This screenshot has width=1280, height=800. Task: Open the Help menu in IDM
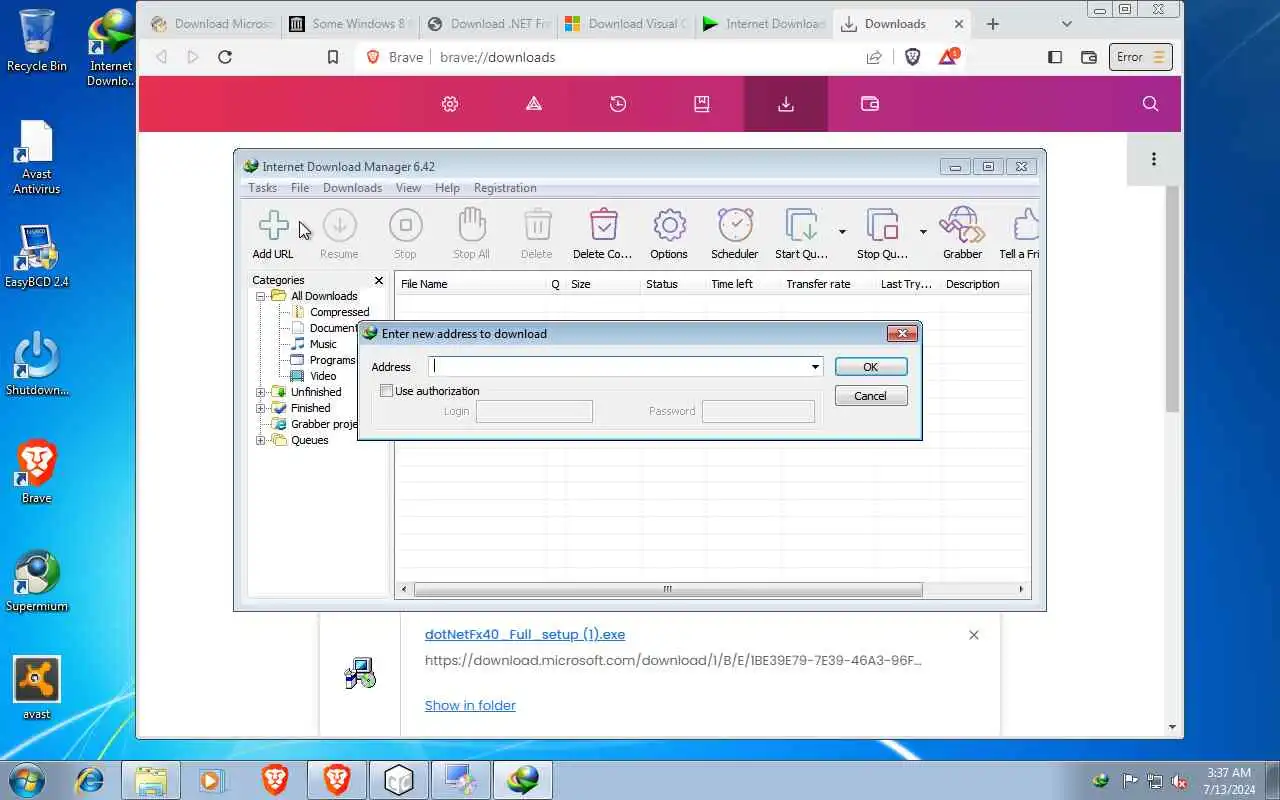(x=447, y=188)
